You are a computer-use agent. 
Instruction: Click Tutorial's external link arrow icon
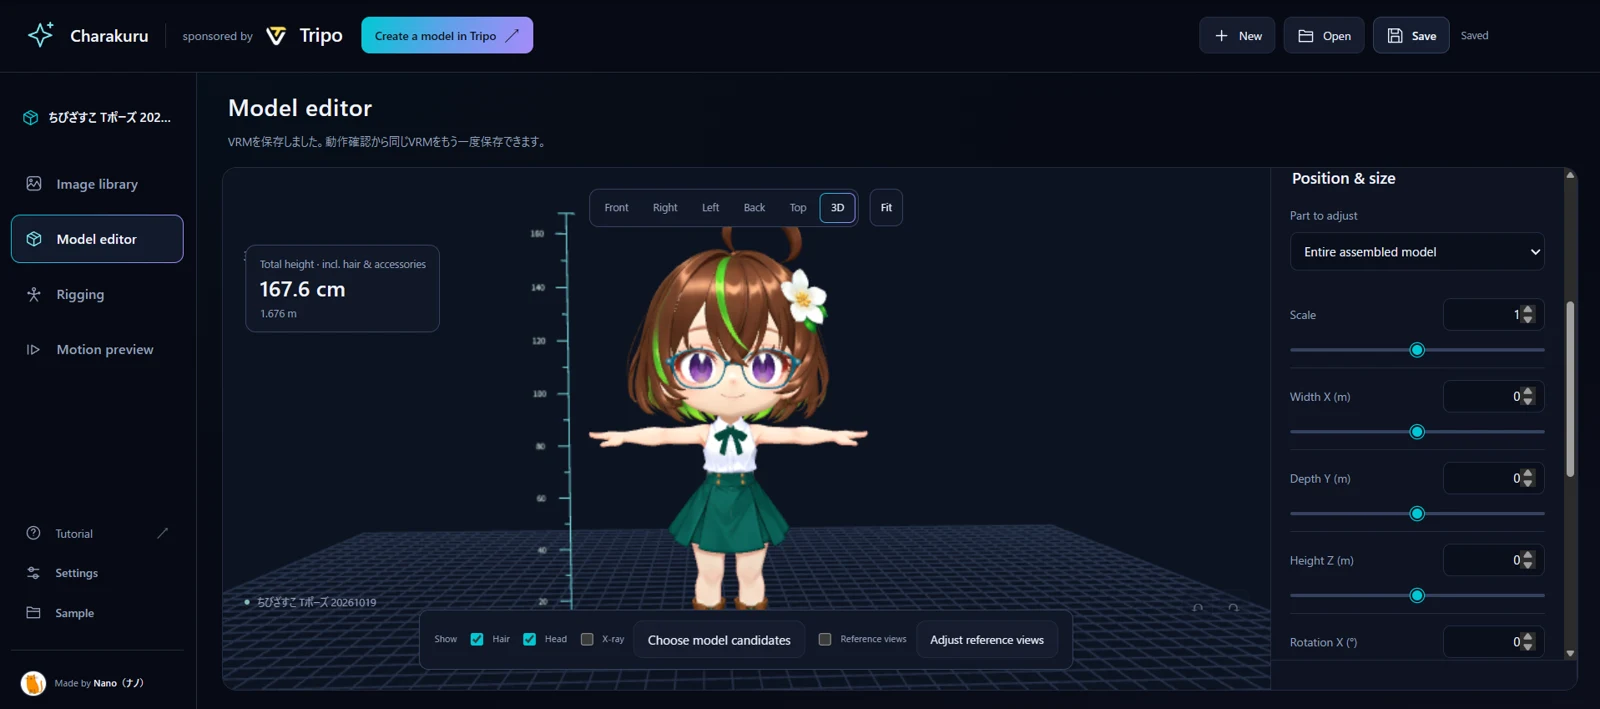click(x=162, y=533)
